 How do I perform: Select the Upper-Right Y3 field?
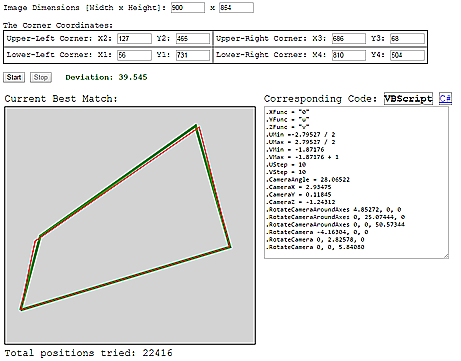click(407, 38)
